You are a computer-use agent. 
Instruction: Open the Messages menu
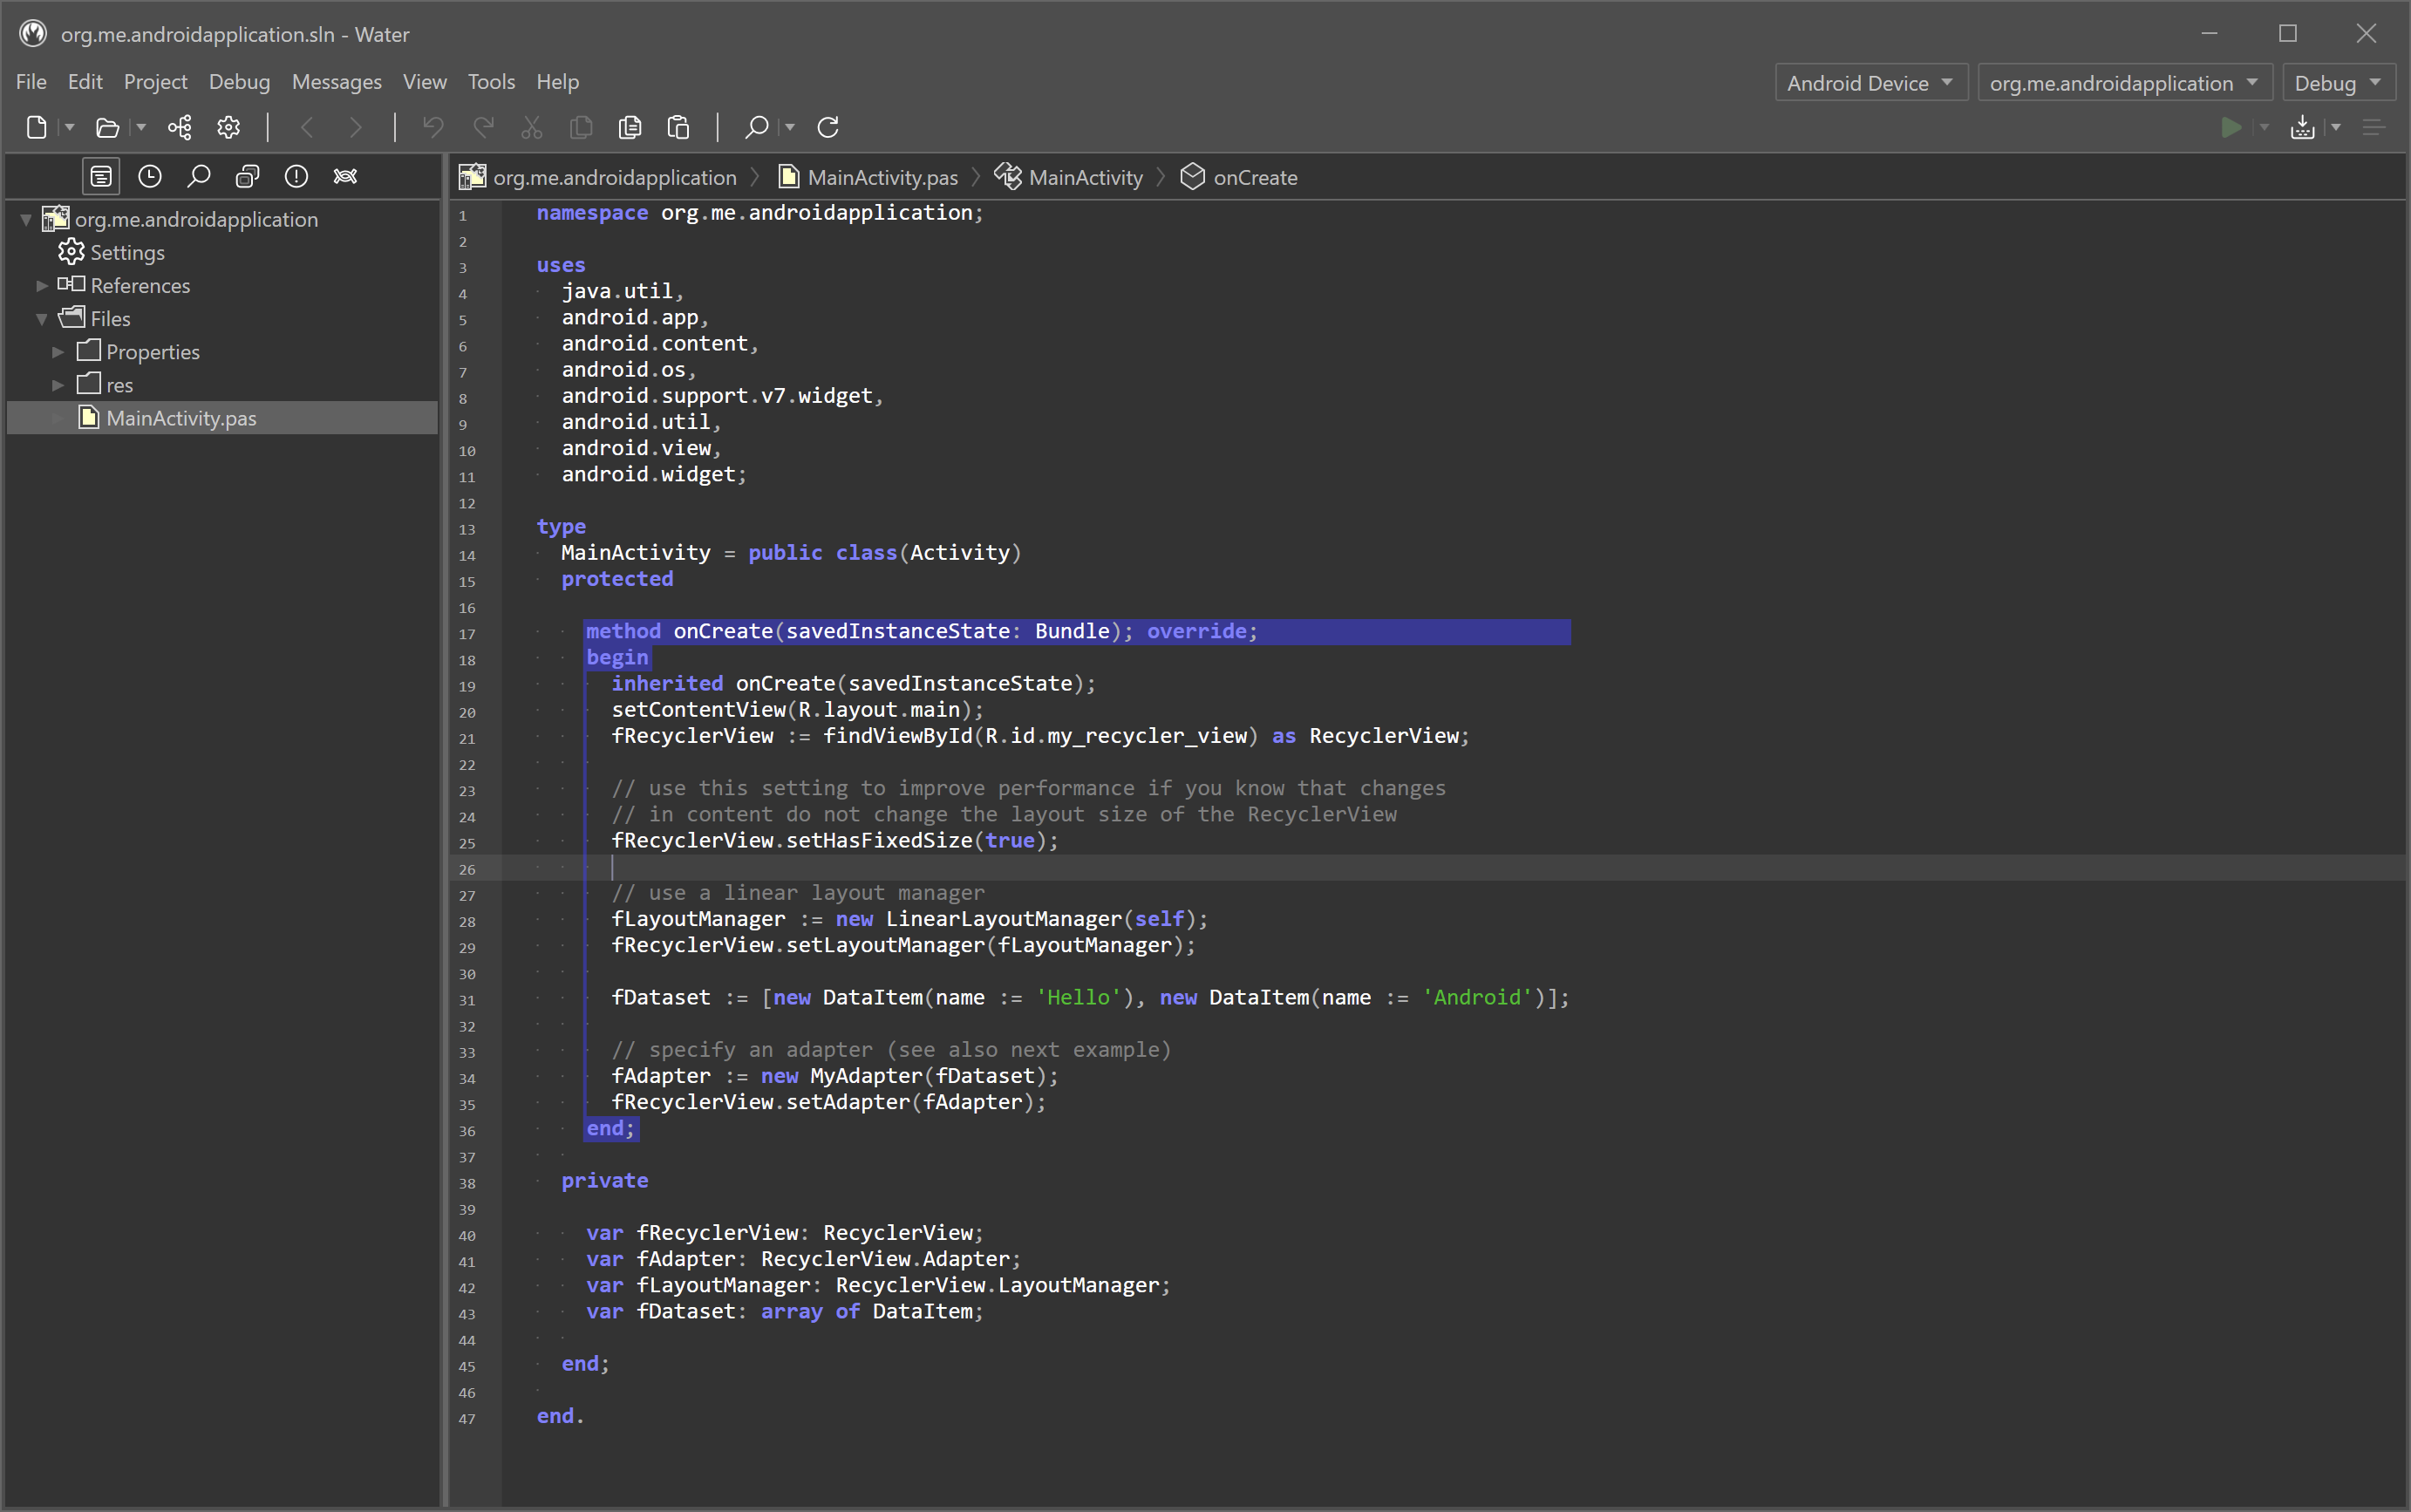point(336,82)
